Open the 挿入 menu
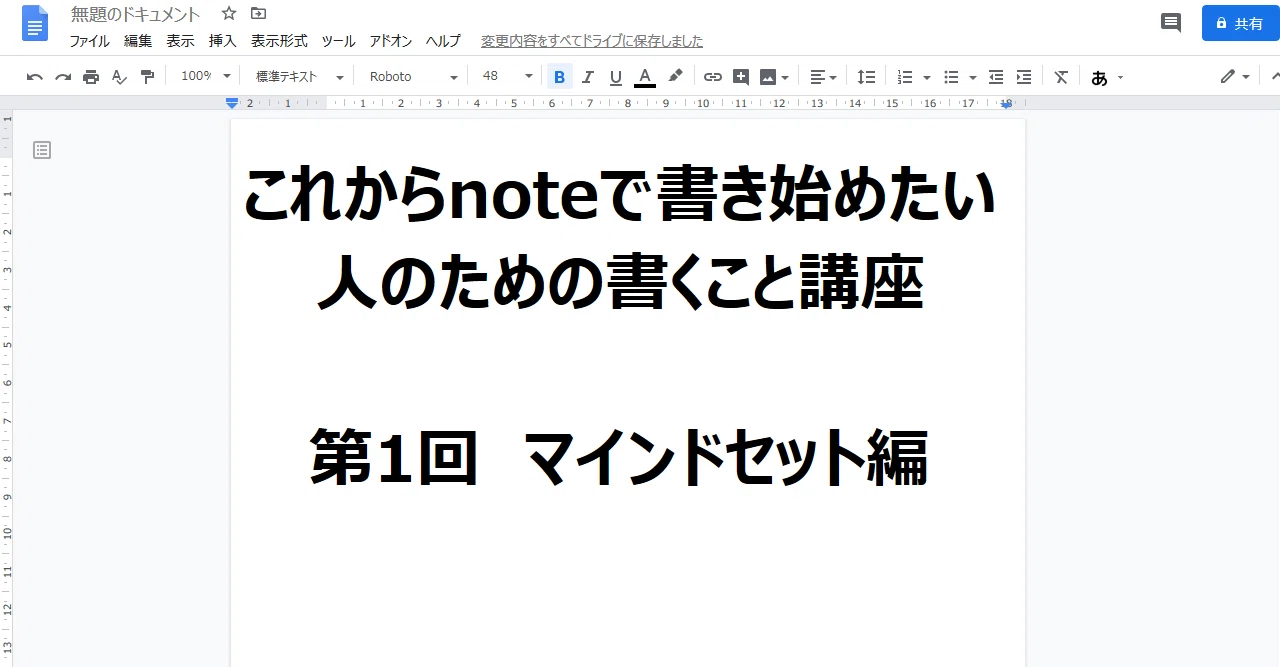Viewport: 1280px width, 667px height. click(222, 41)
